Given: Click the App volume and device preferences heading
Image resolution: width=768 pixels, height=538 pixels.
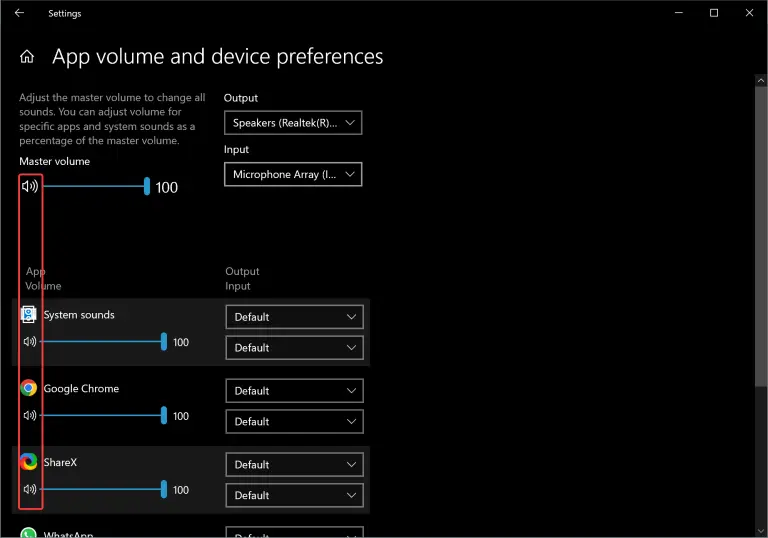Looking at the screenshot, I should coord(217,57).
